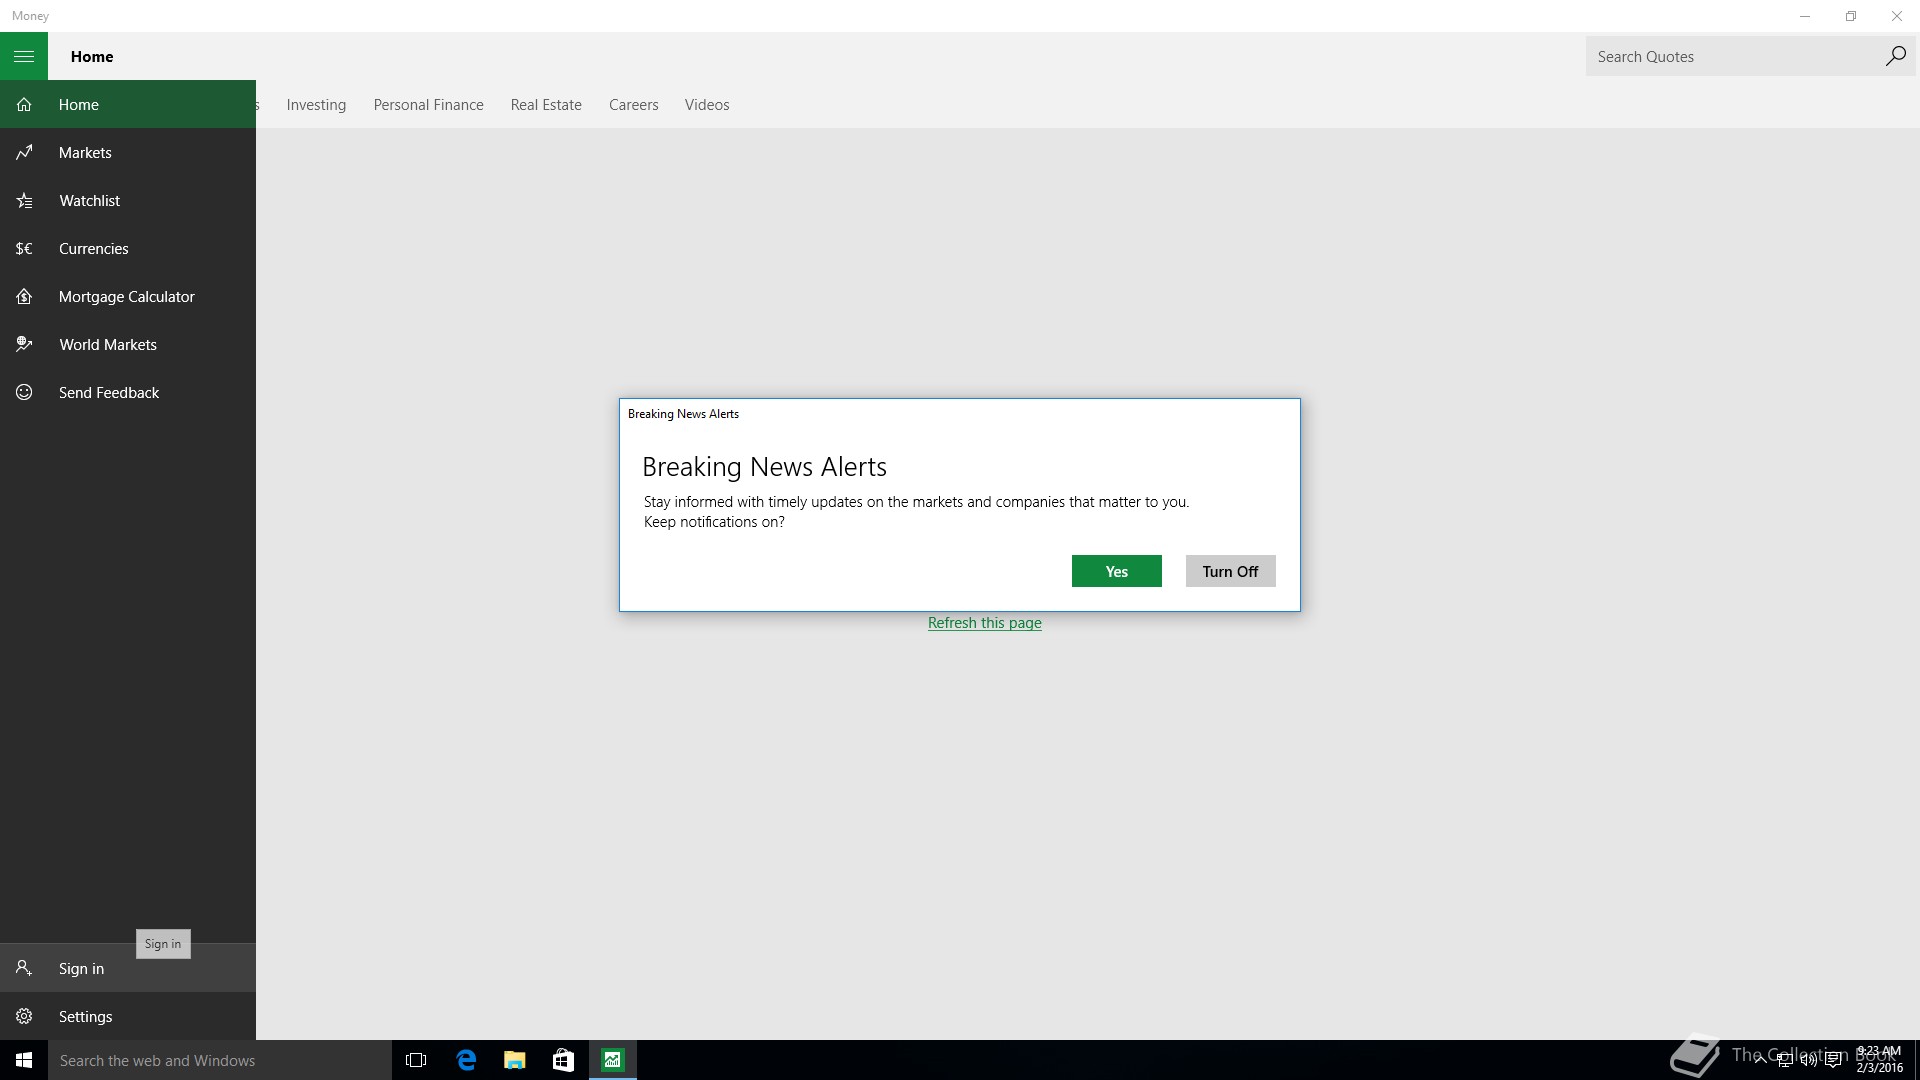
Task: Open Task View on the taskbar
Action: (416, 1060)
